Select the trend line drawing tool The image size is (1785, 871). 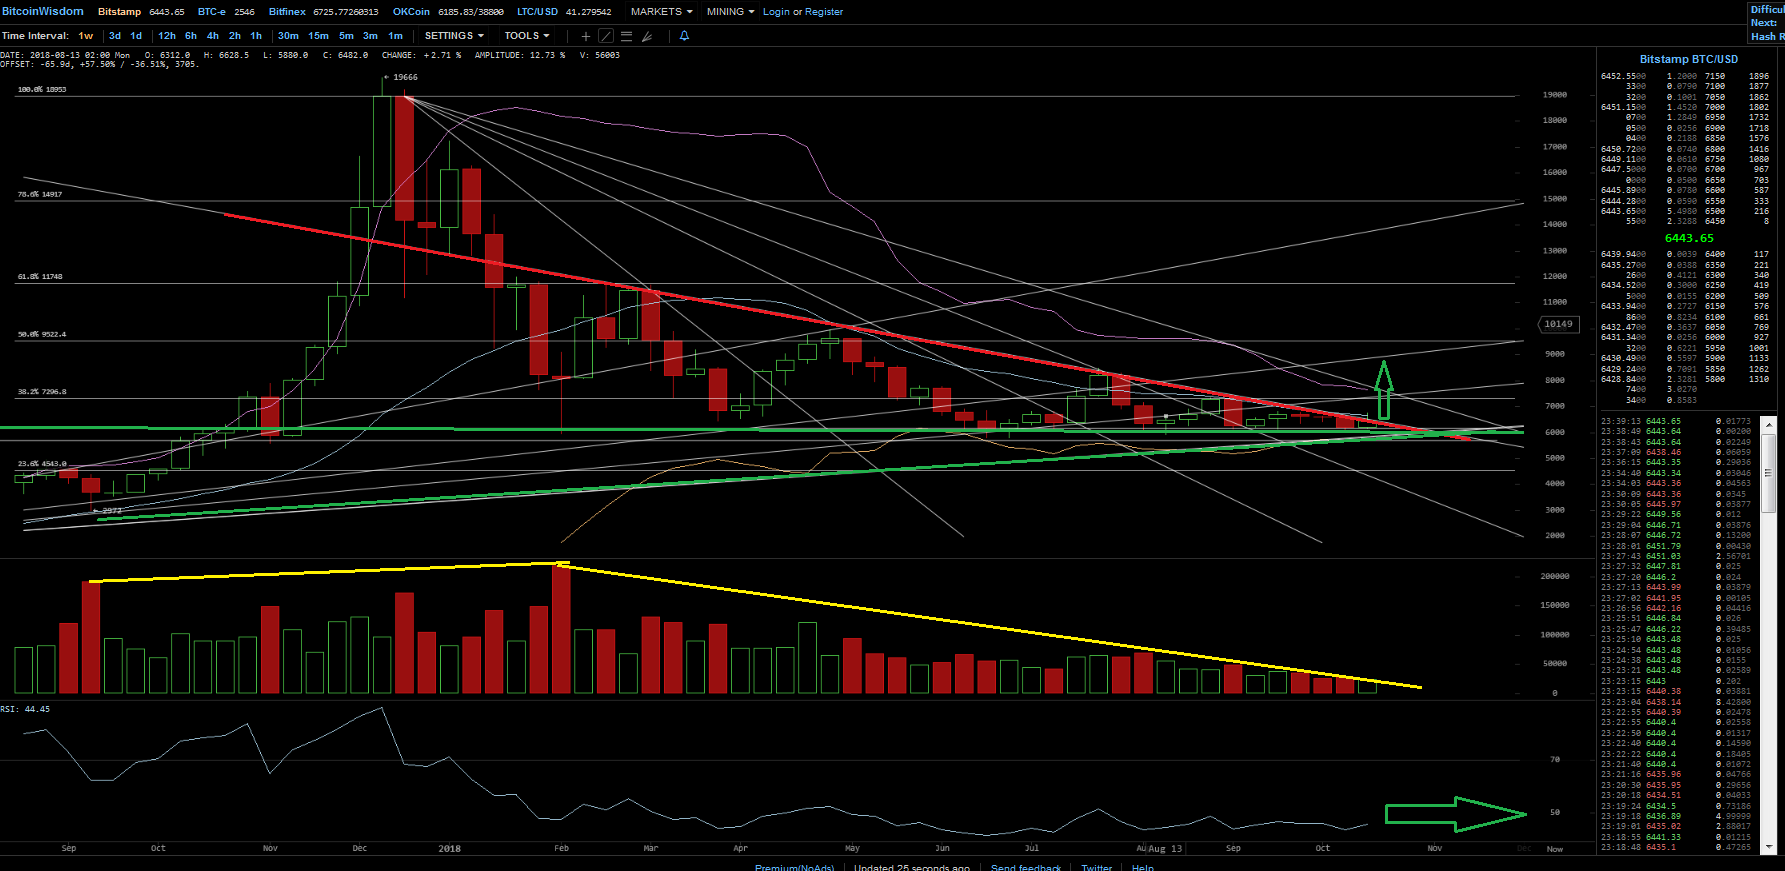606,36
